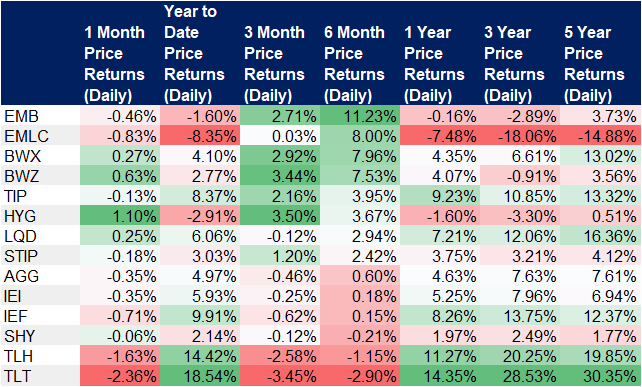This screenshot has width=642, height=387.
Task: Click the 11.23% cell for EMB
Action: (360, 116)
